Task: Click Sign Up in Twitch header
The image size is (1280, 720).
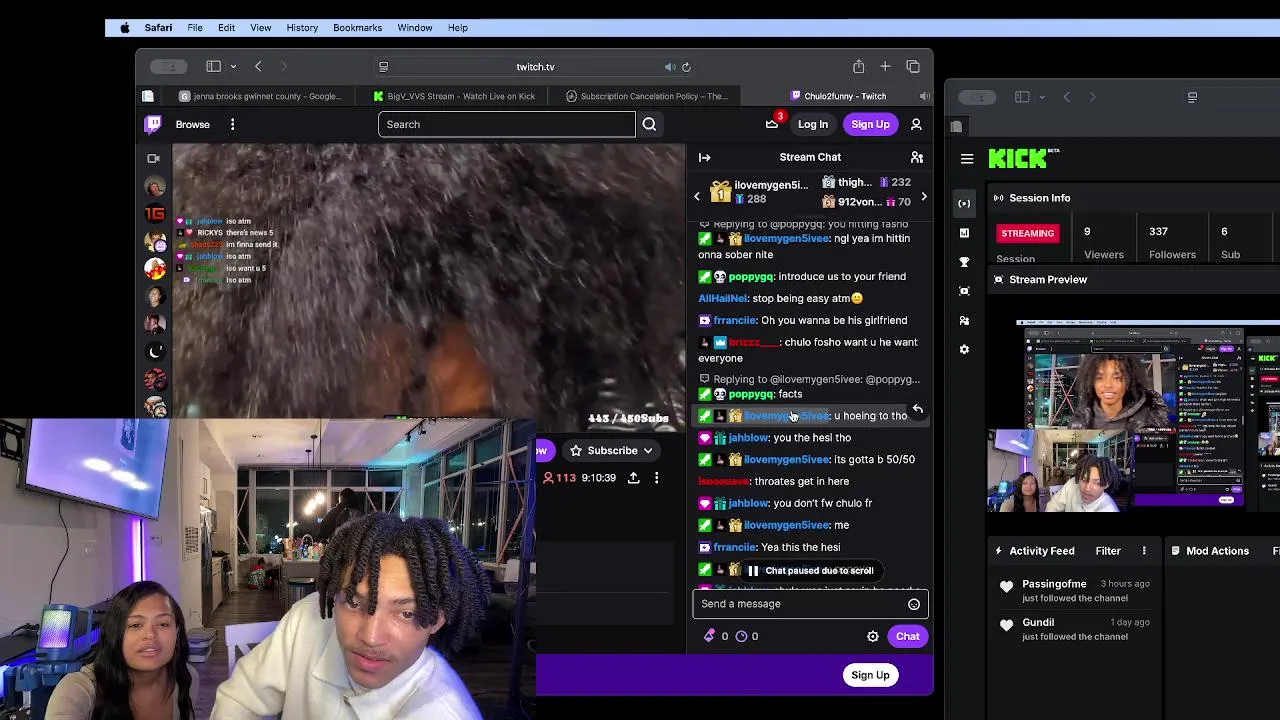Action: [870, 124]
